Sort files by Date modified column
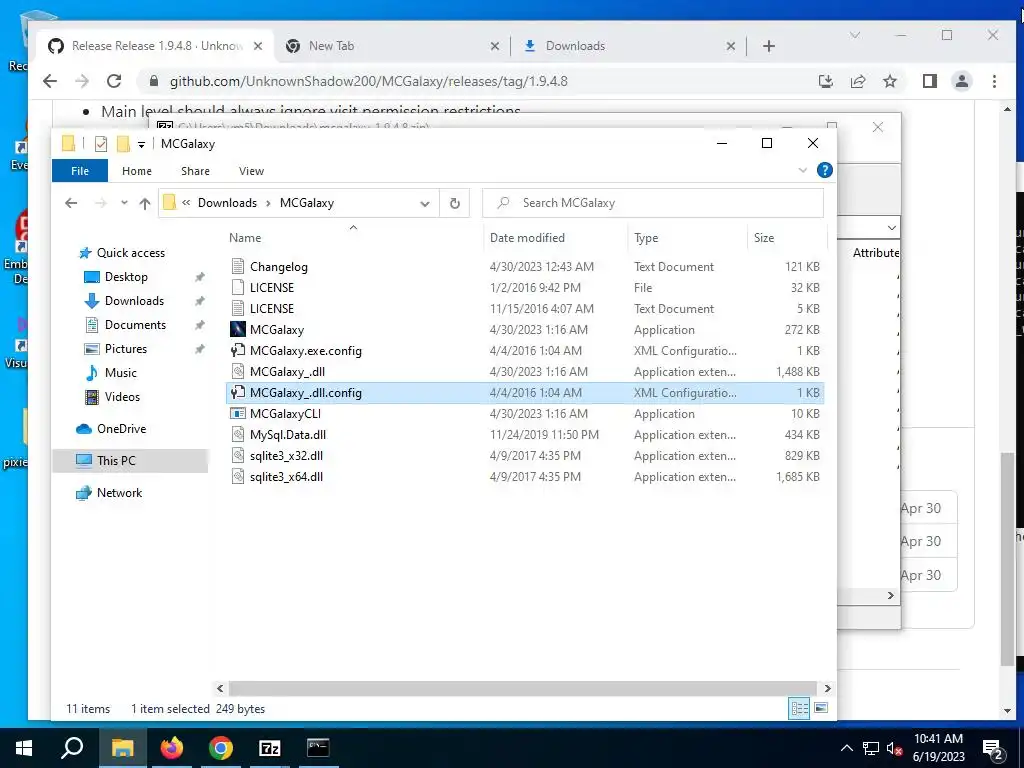This screenshot has width=1024, height=768. [556, 238]
